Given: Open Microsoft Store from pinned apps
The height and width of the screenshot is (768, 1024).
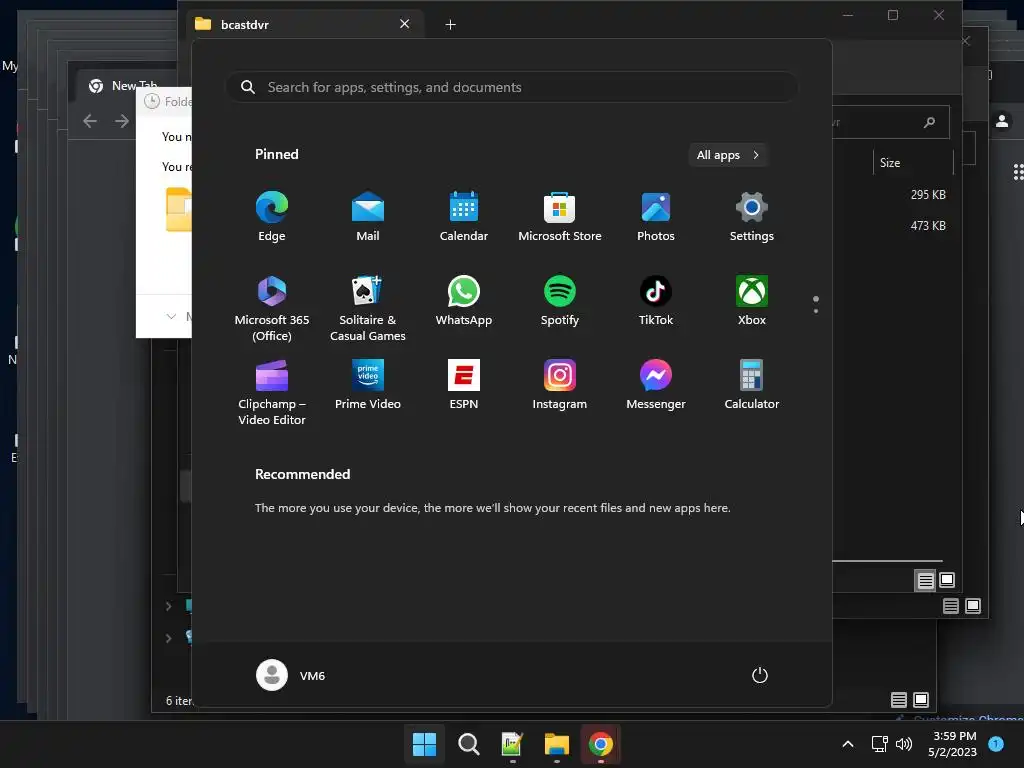Looking at the screenshot, I should point(560,217).
